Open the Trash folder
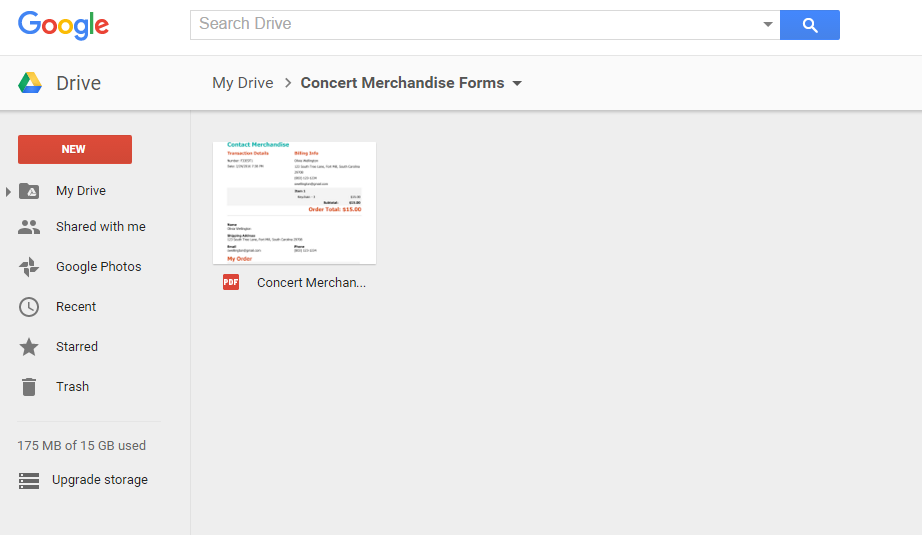The height and width of the screenshot is (535, 922). (72, 386)
